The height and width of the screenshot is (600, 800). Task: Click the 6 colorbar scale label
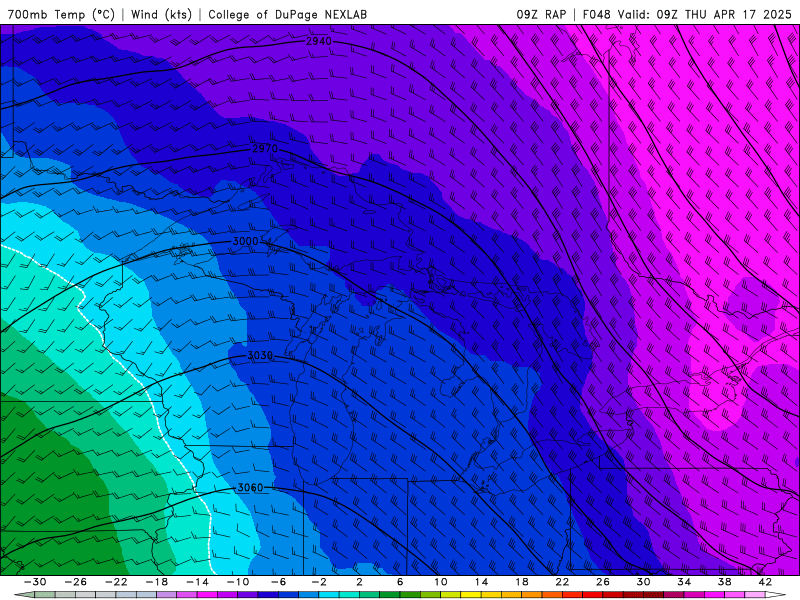coord(400,582)
